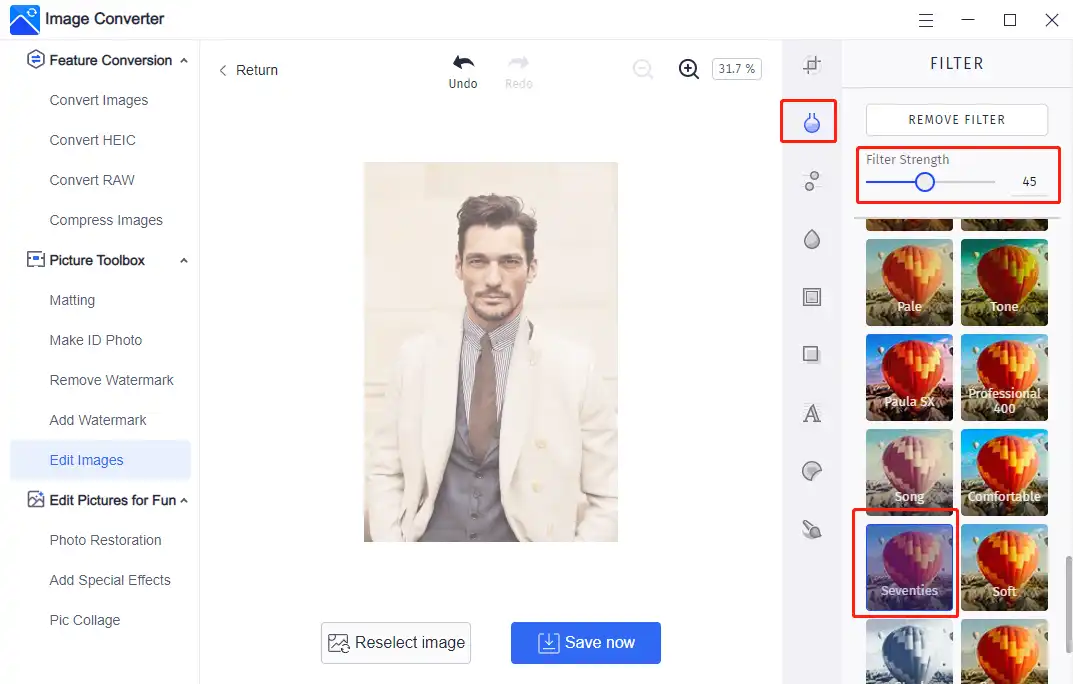Collapse the Feature Conversion section
This screenshot has width=1073, height=684.
coord(183,61)
